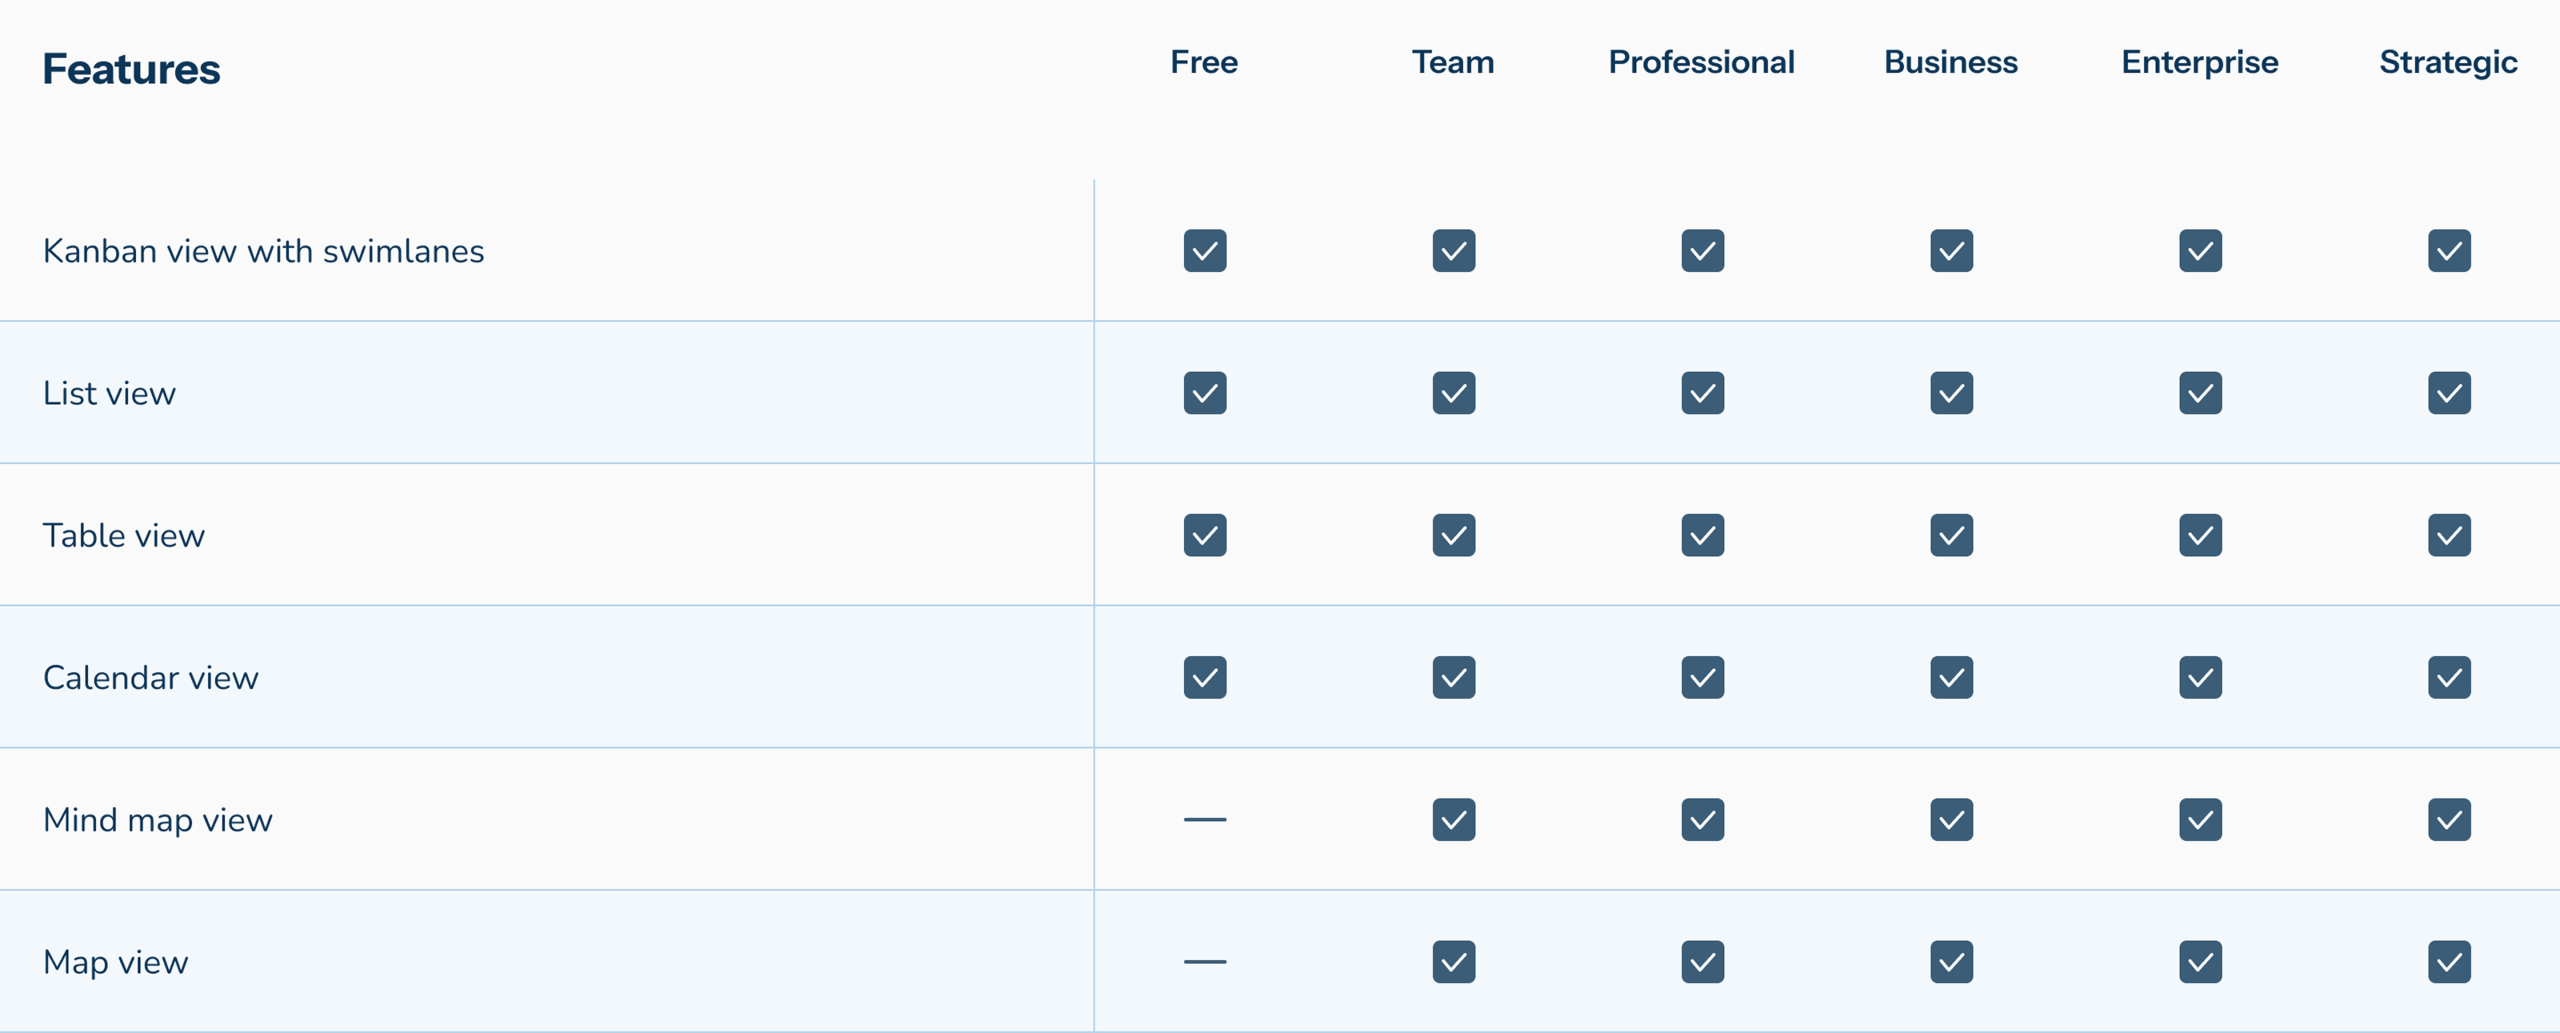Open the Professional plan column header

(x=1701, y=62)
